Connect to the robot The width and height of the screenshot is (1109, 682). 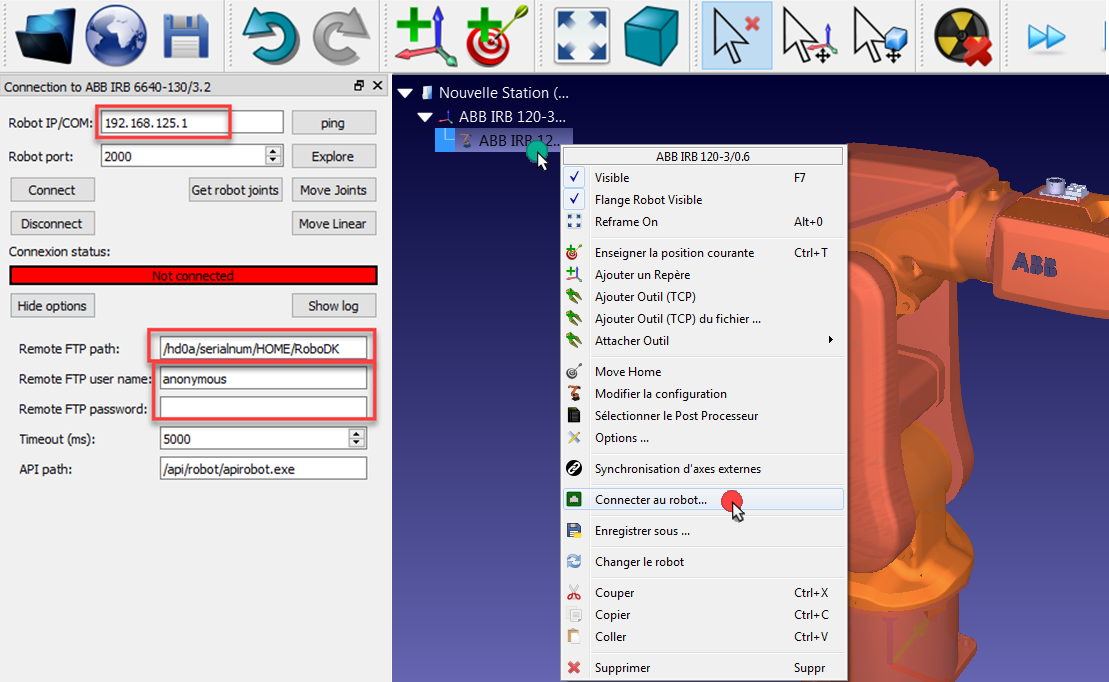52,190
